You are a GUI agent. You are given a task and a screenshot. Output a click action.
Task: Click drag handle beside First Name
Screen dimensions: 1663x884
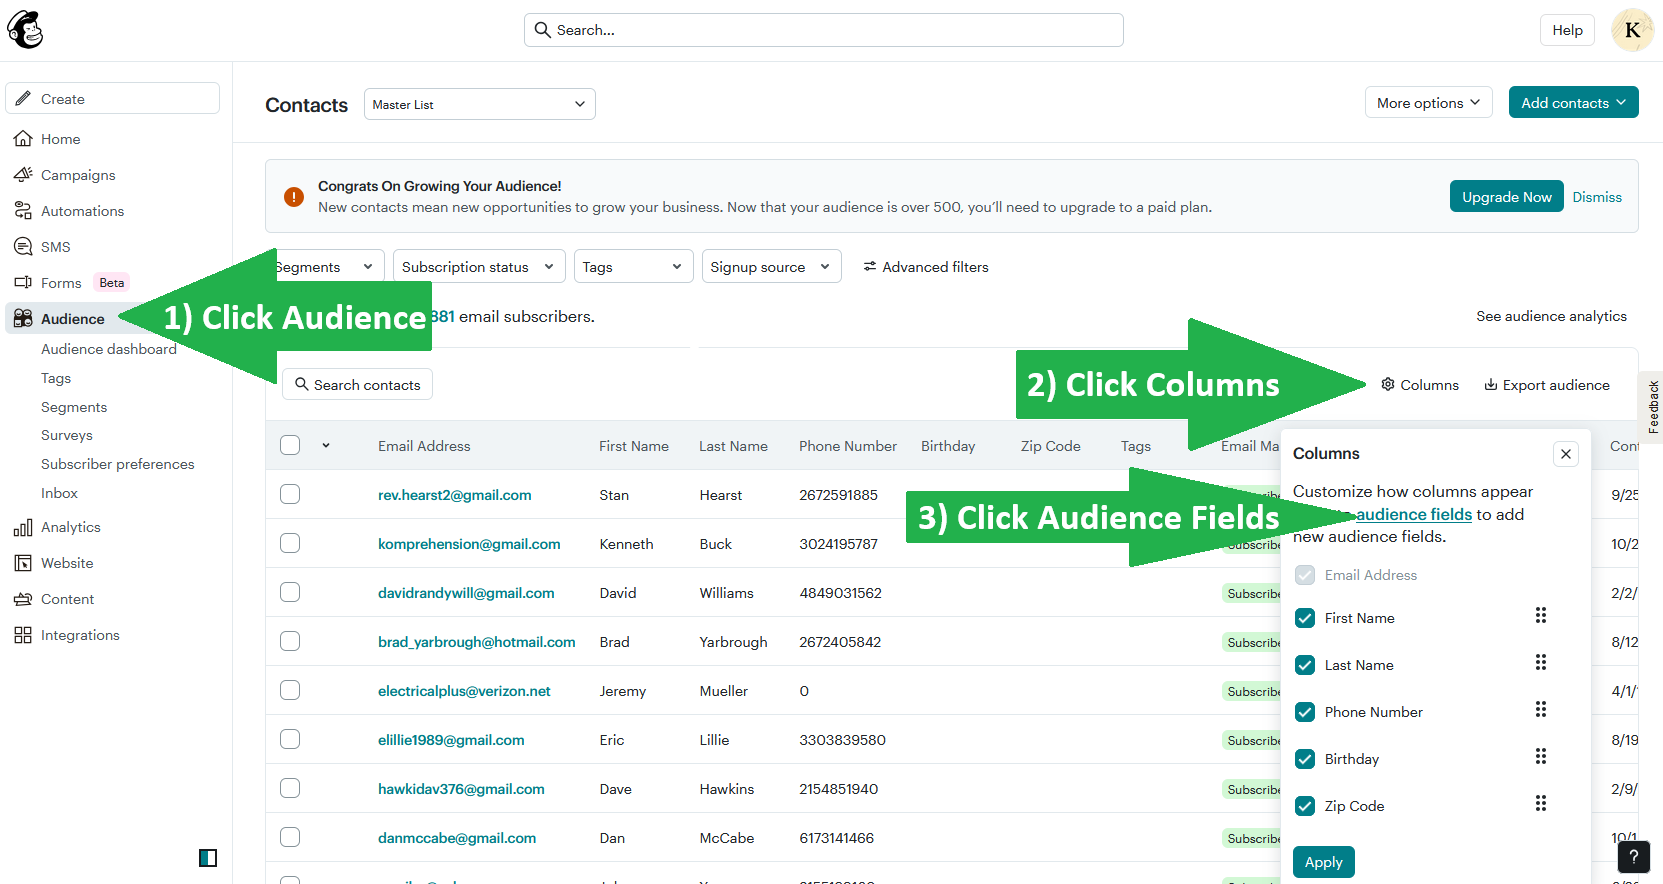tap(1540, 616)
